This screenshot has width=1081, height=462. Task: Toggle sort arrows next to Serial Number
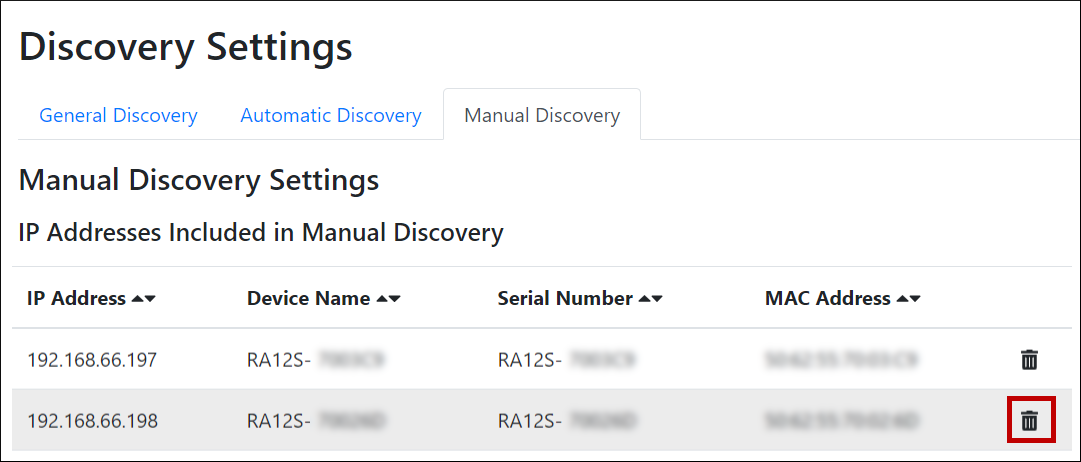650,299
